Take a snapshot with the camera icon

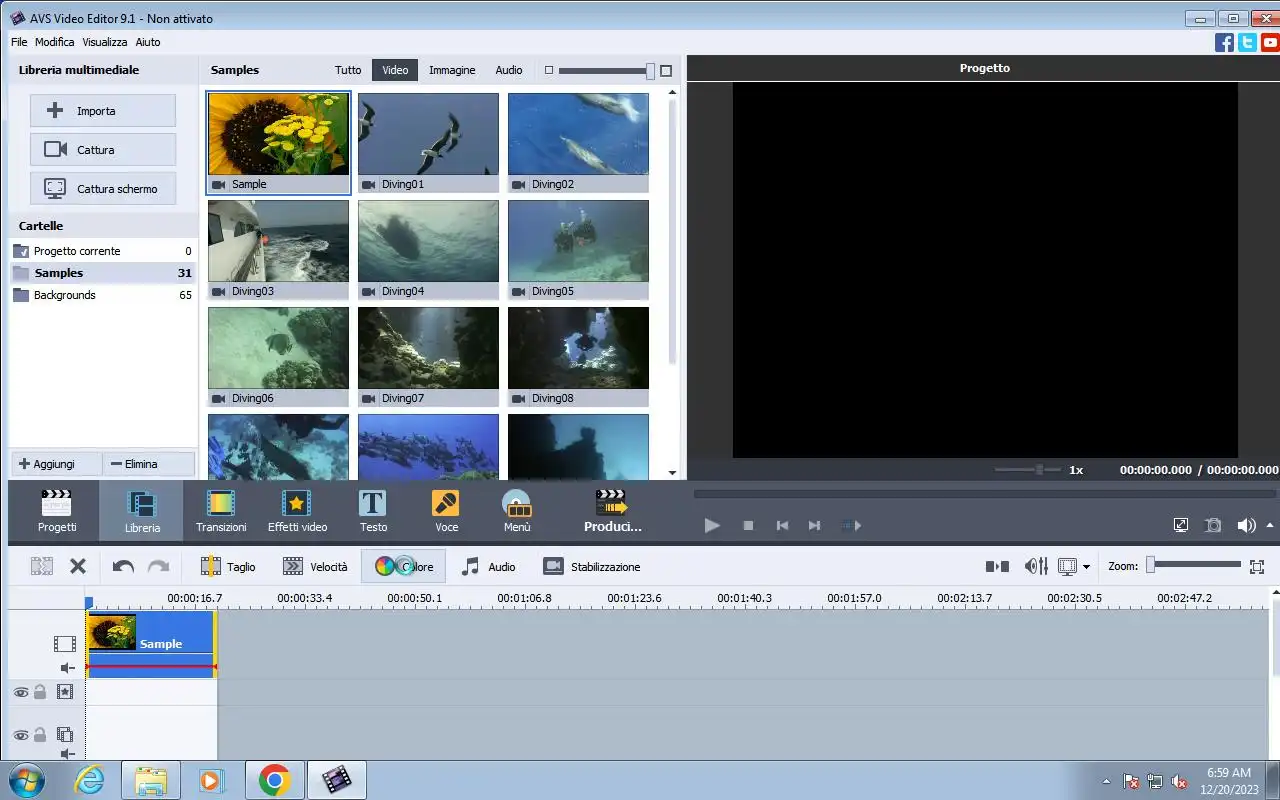point(1213,525)
